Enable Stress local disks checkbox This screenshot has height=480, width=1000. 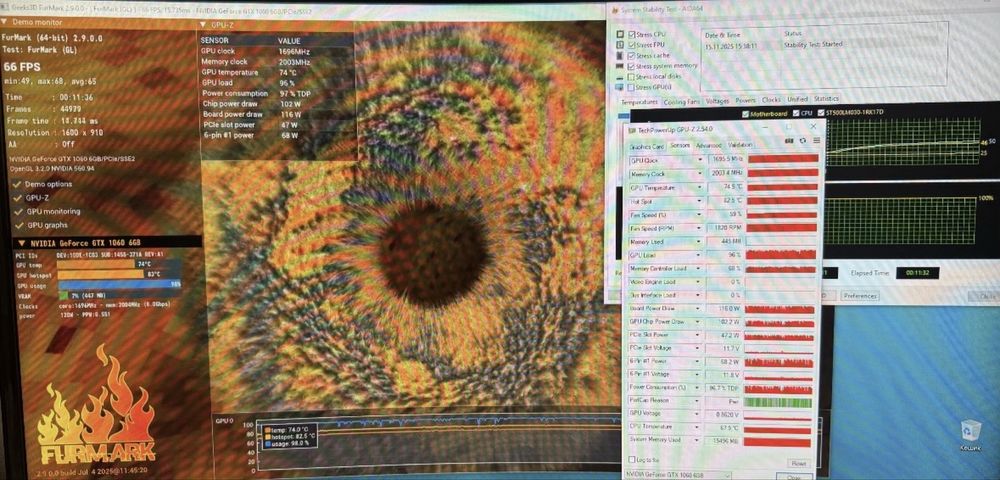pyautogui.click(x=631, y=76)
